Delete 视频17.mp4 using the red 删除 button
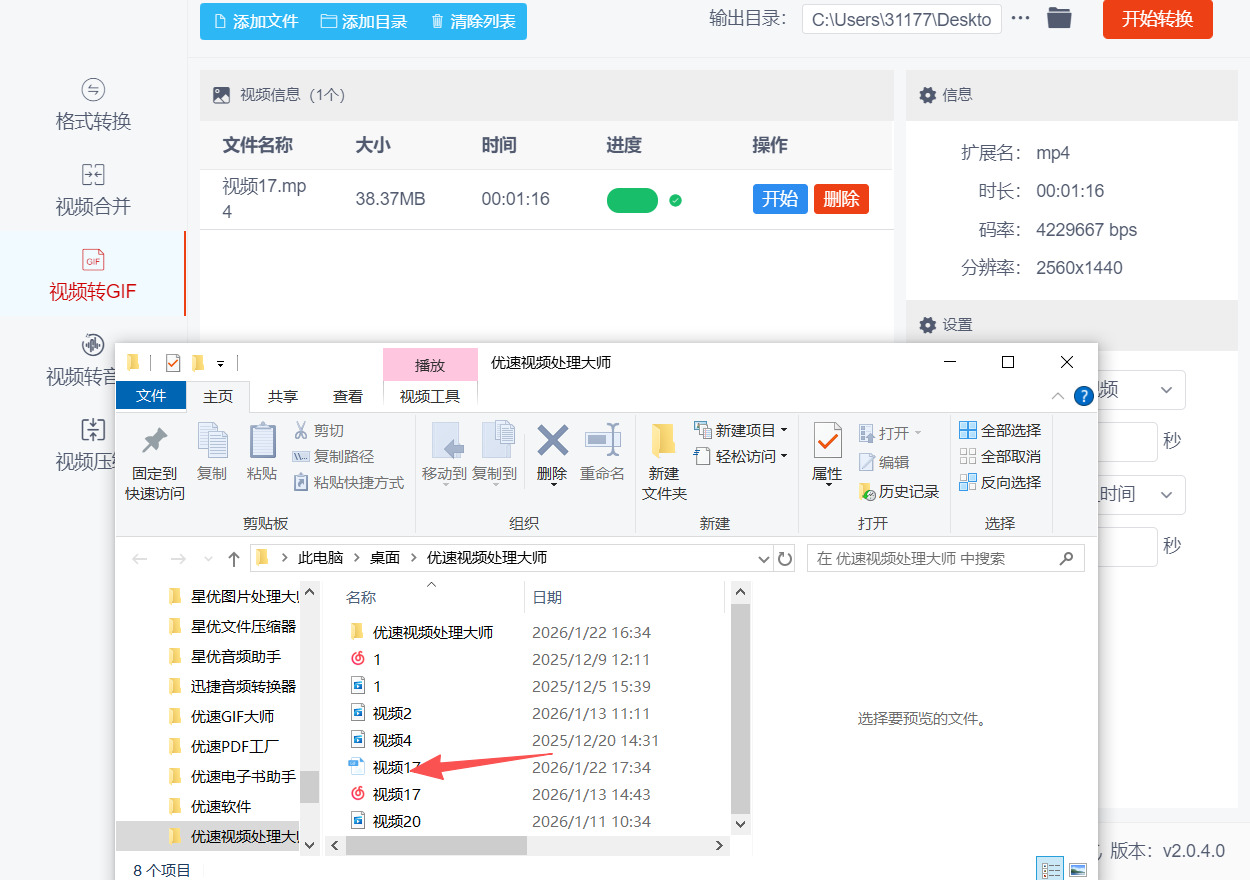Screen dimensions: 1250x880 coord(840,199)
